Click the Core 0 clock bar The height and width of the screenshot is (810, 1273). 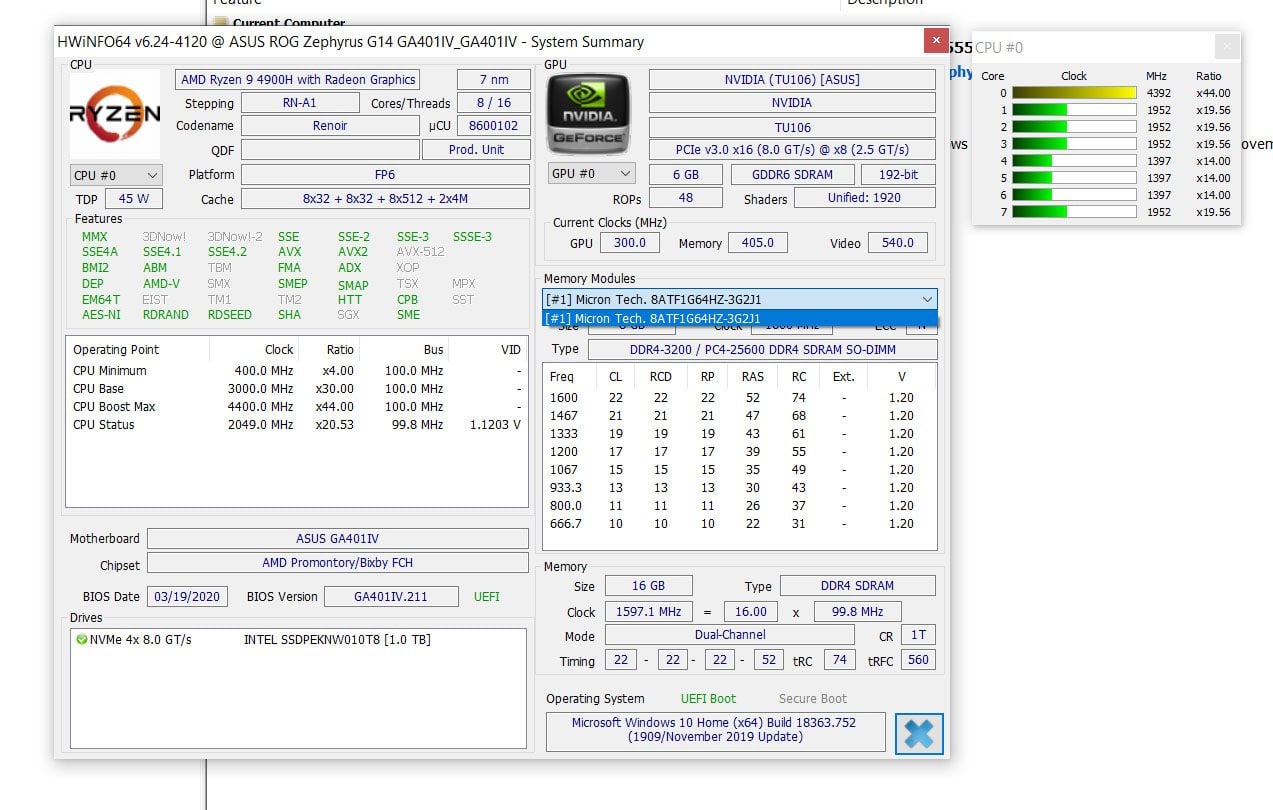tap(1074, 93)
